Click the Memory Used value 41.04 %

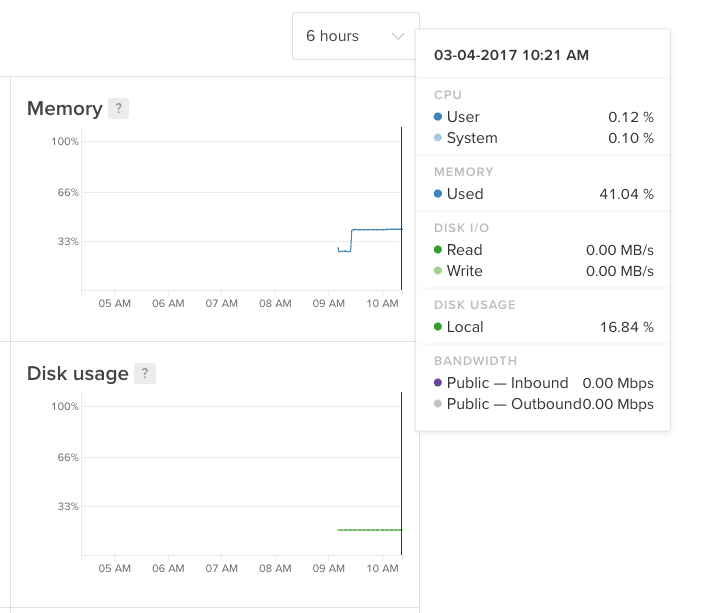[626, 194]
